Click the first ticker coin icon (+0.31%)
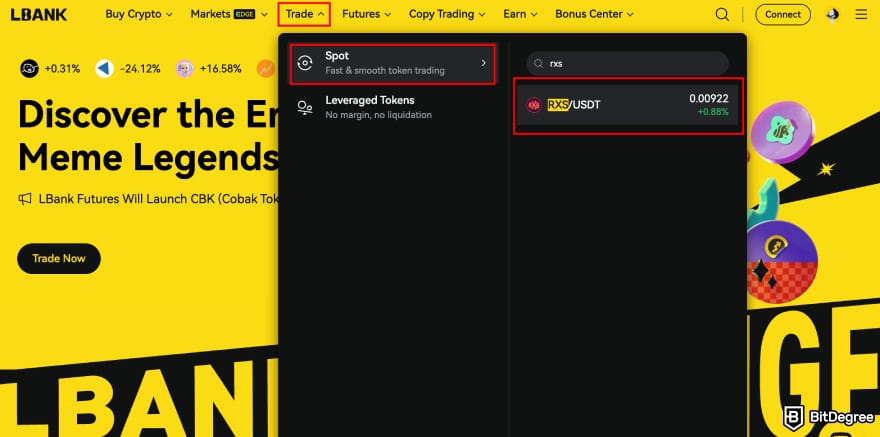The height and width of the screenshot is (437, 880). point(29,69)
